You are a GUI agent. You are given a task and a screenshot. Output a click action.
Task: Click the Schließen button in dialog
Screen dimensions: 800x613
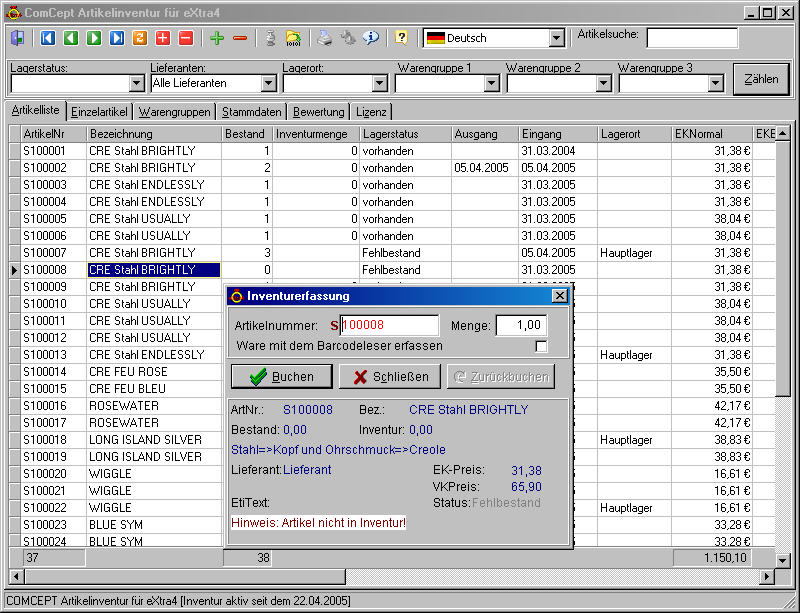(x=390, y=377)
